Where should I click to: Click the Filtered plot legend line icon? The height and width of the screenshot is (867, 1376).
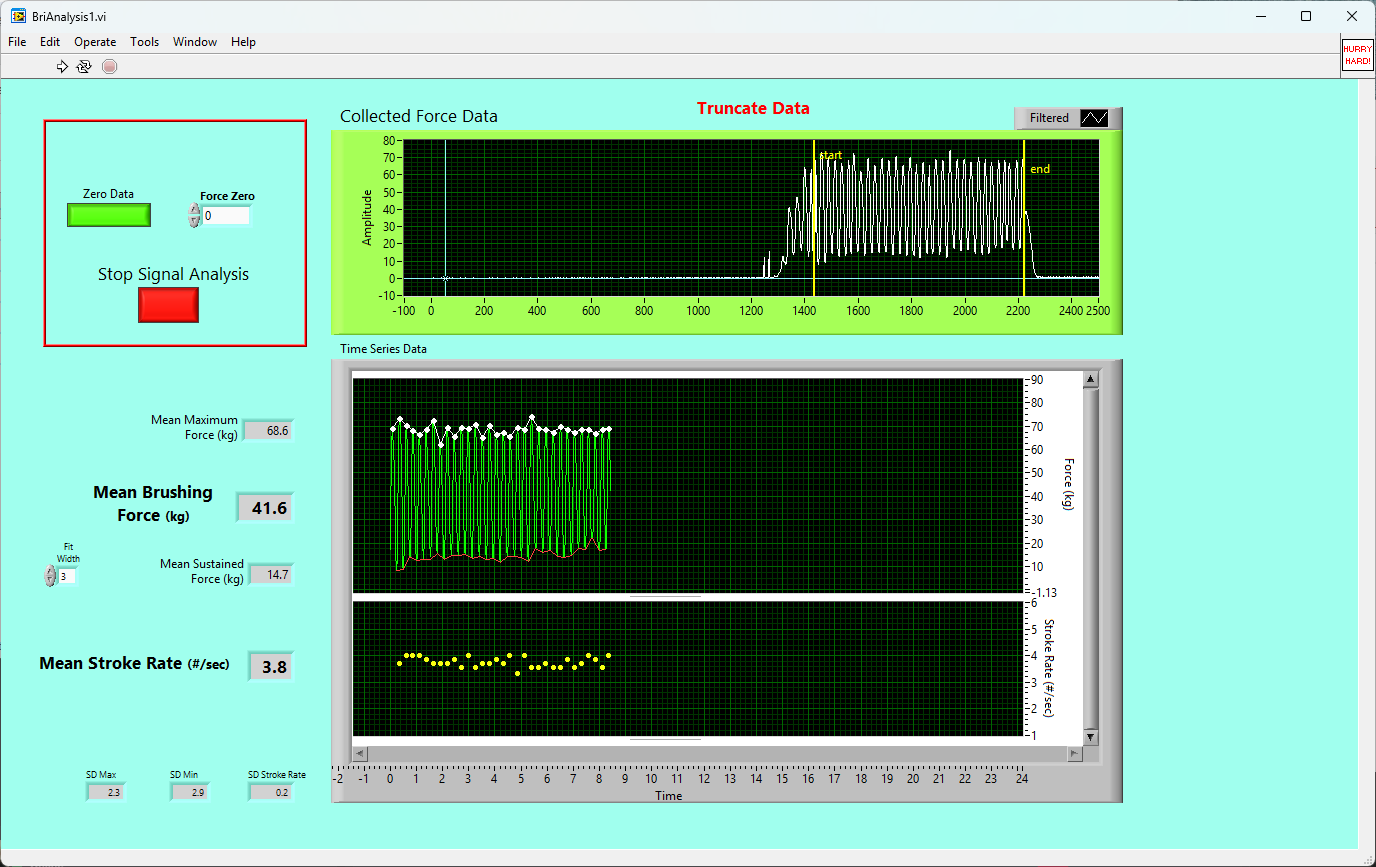click(1095, 118)
